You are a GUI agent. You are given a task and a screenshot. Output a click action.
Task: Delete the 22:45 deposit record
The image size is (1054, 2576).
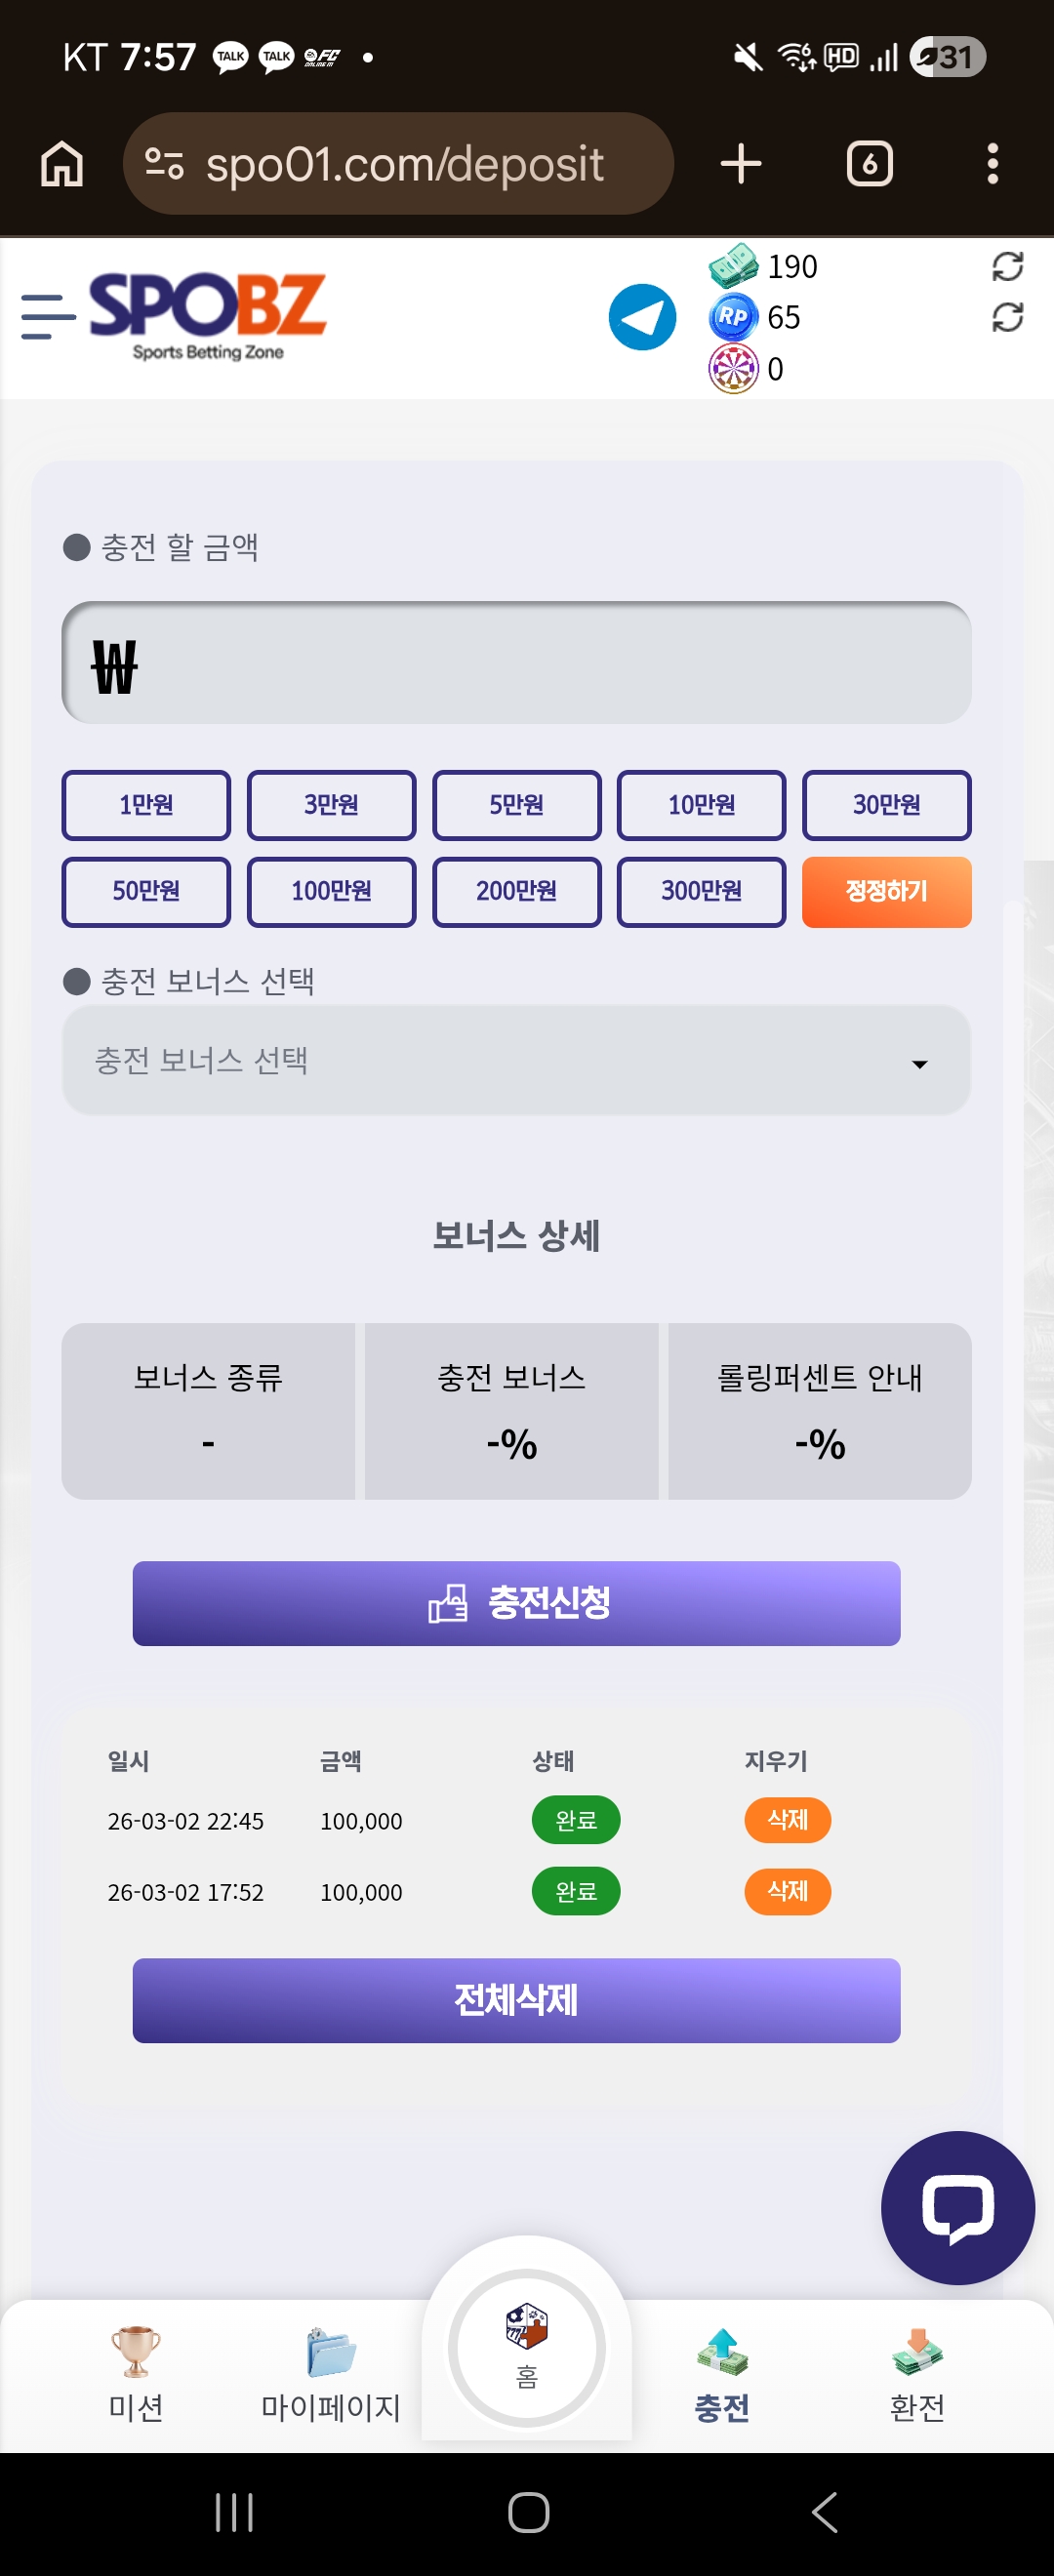coord(787,1820)
